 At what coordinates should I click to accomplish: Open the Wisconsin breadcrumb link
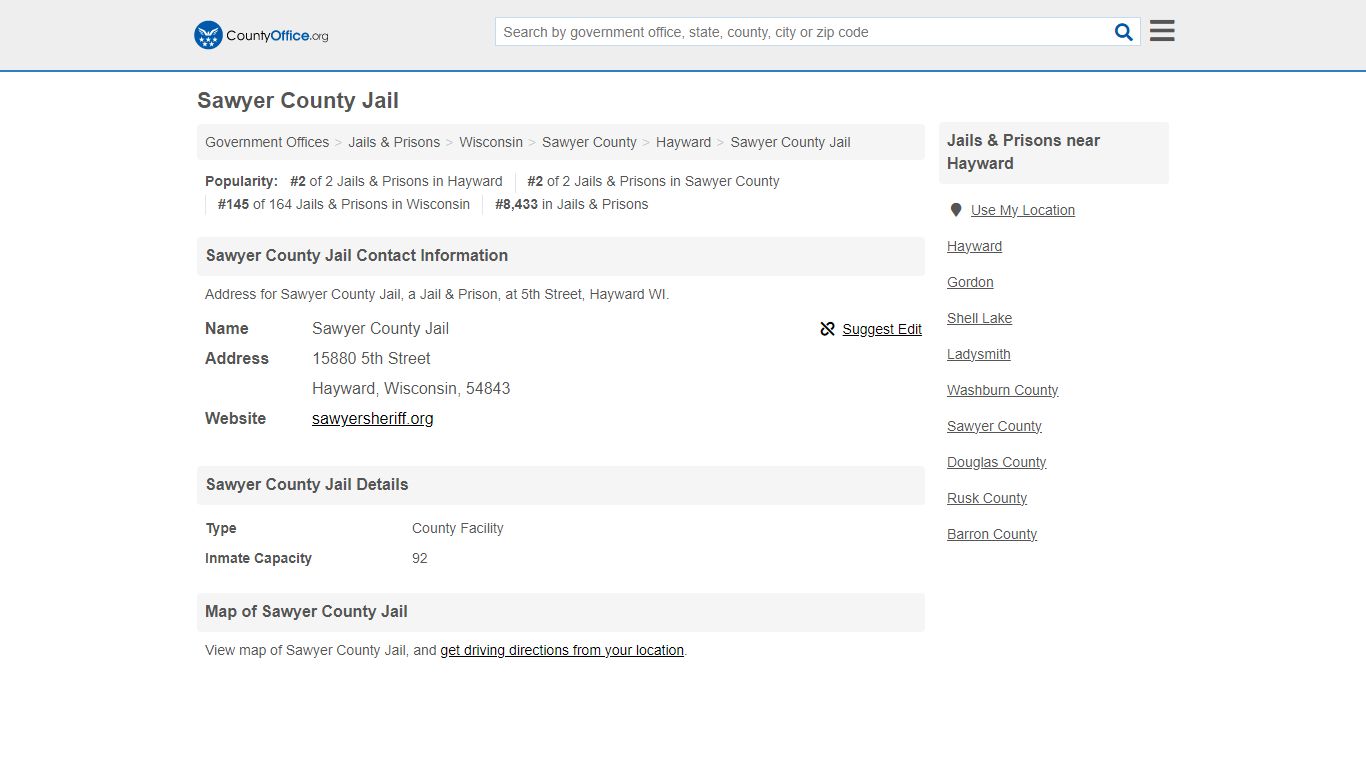coord(491,142)
